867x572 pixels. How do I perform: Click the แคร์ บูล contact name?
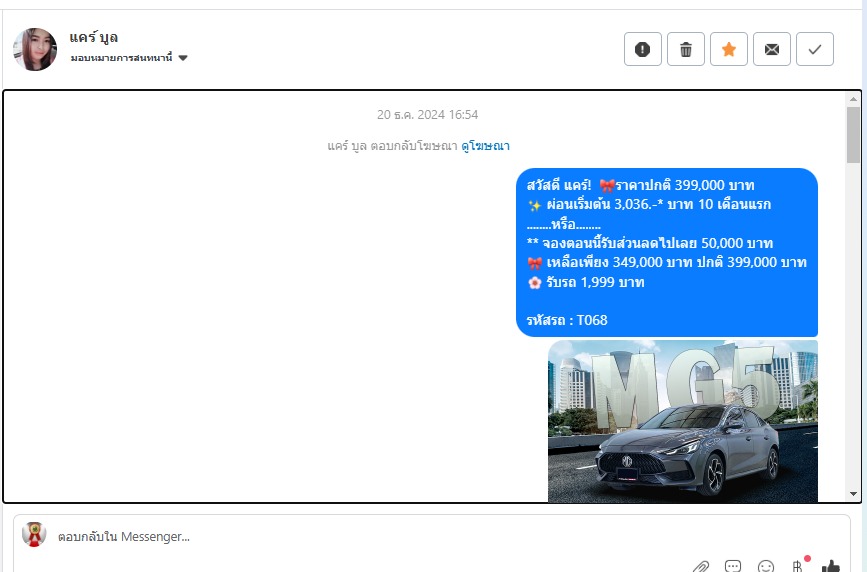(93, 37)
